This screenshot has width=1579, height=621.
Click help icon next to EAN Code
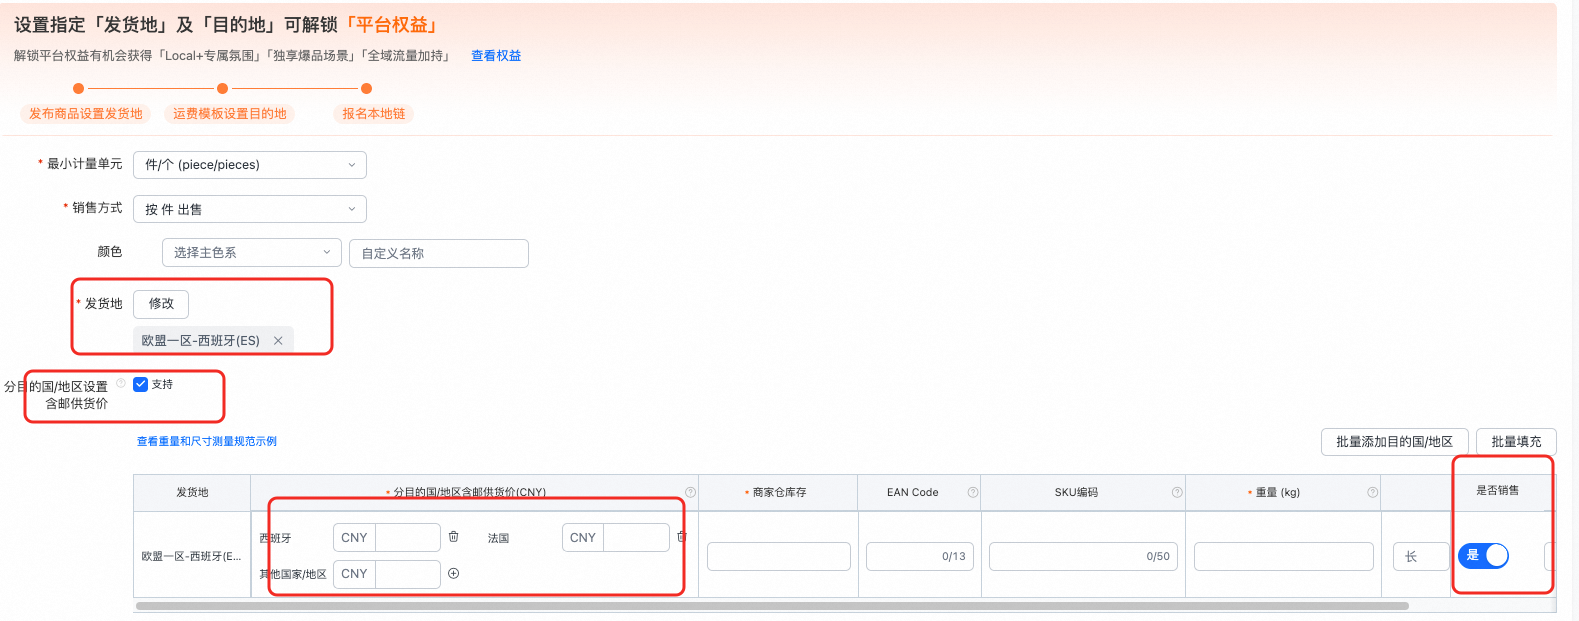[x=972, y=492]
